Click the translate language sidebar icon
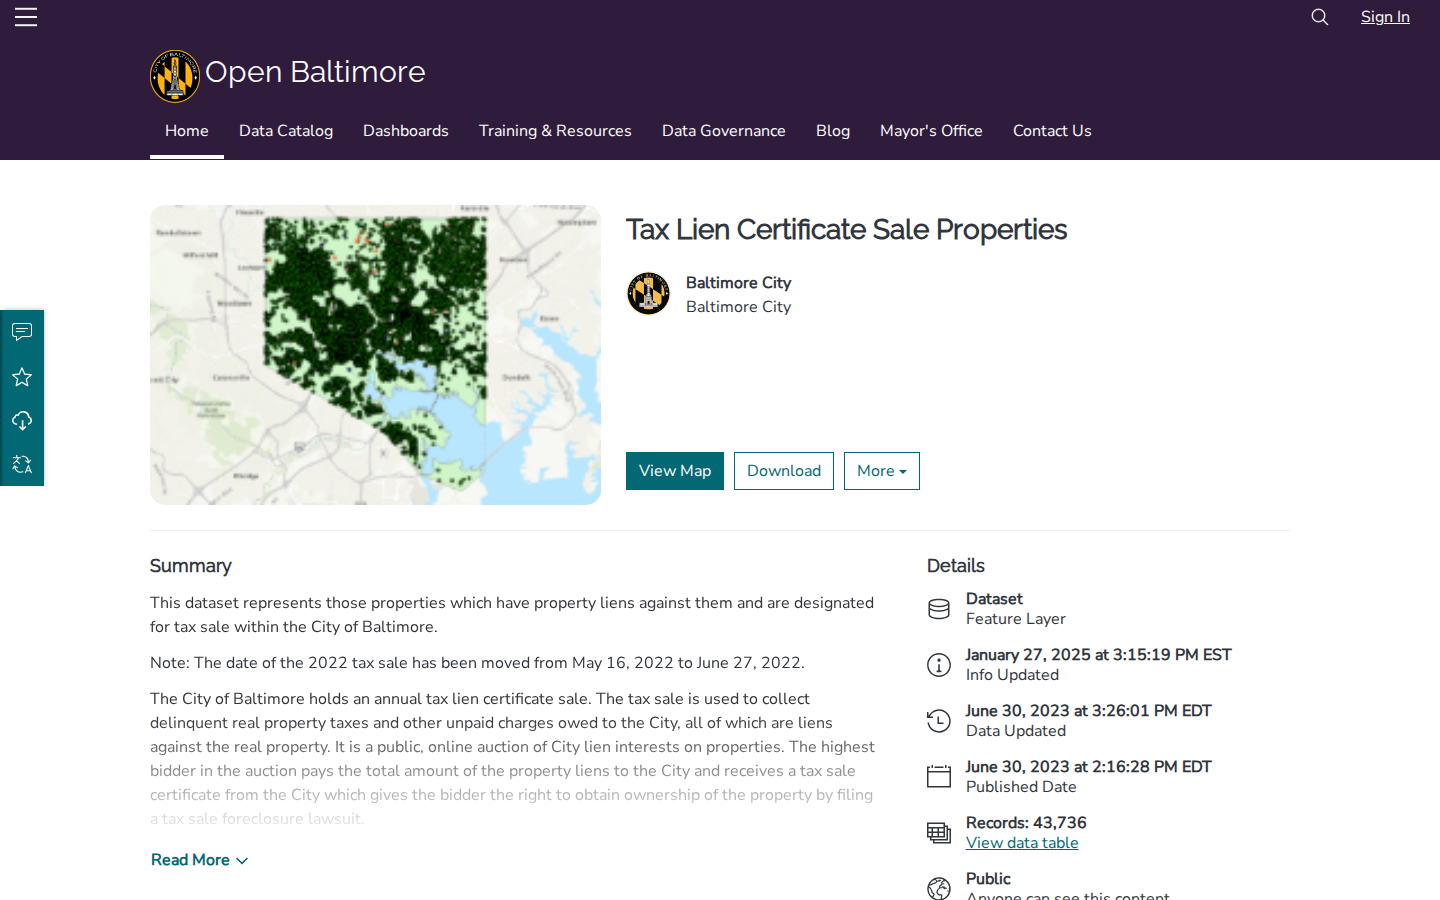 point(22,464)
